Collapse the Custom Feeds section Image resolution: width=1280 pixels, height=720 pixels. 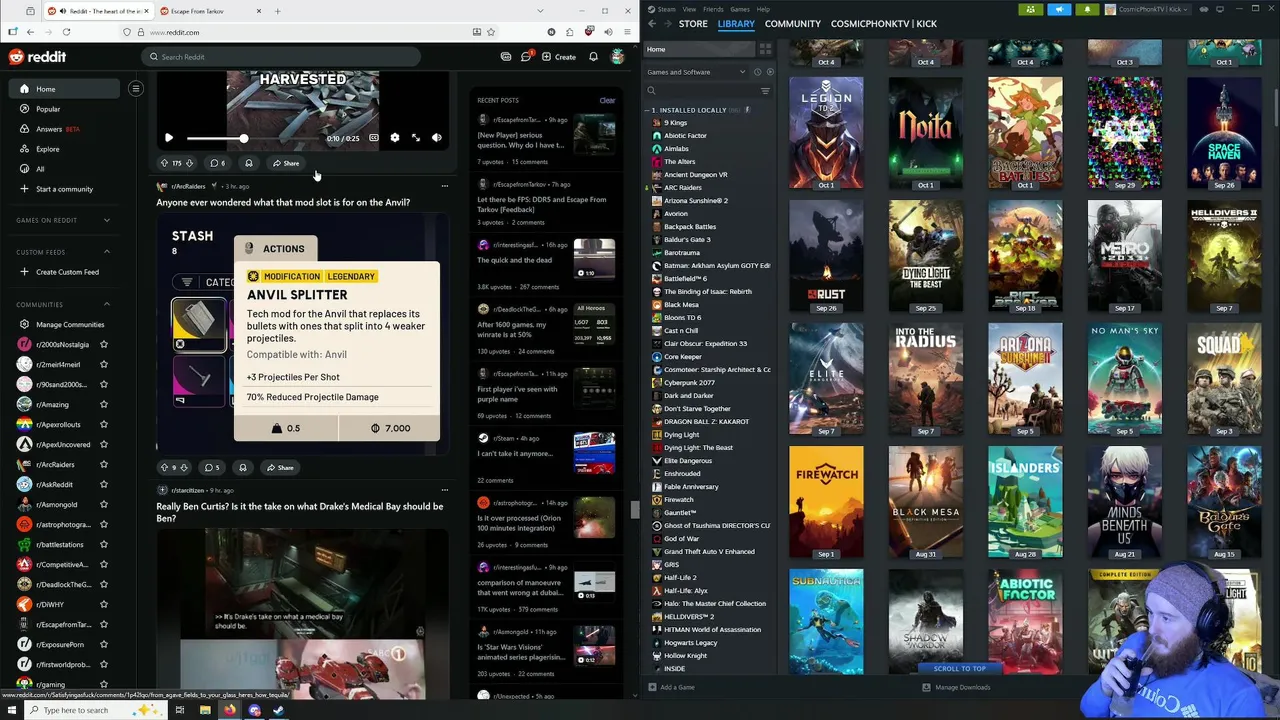pyautogui.click(x=107, y=252)
